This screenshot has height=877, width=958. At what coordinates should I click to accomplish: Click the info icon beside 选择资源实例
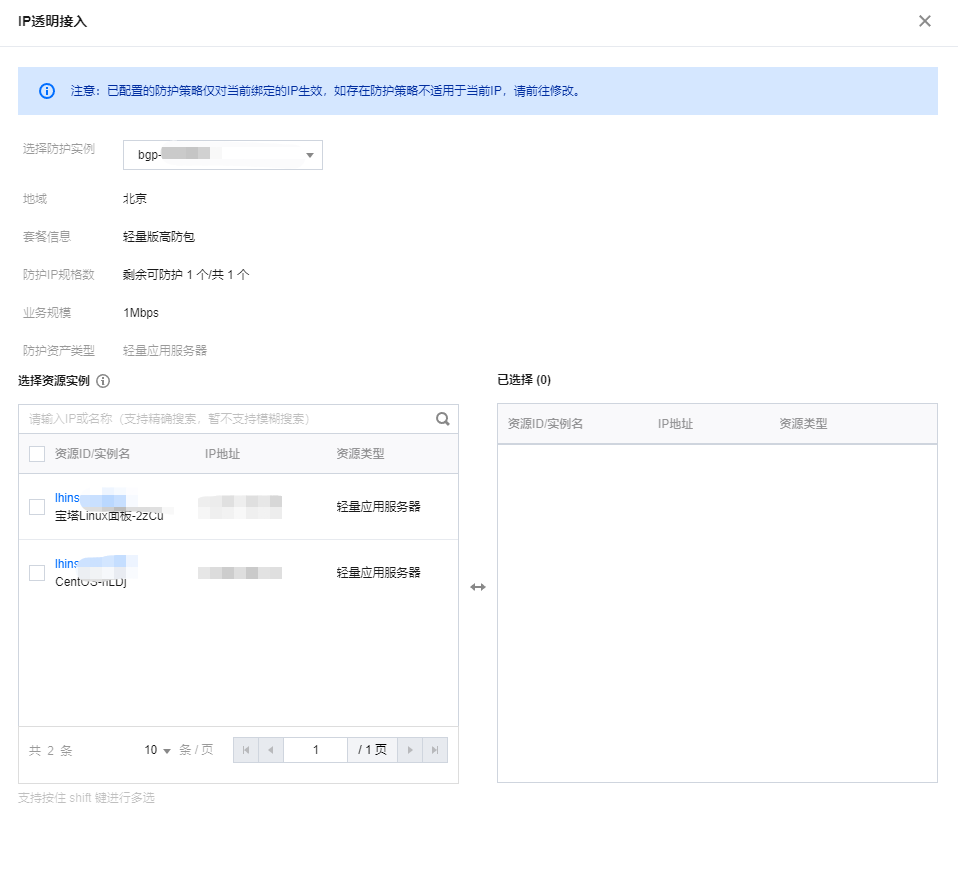(103, 381)
